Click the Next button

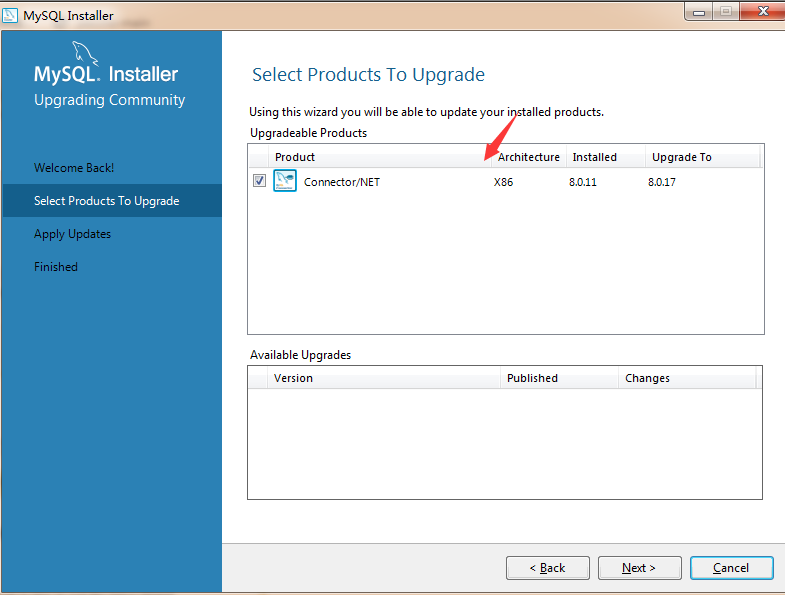[x=639, y=568]
